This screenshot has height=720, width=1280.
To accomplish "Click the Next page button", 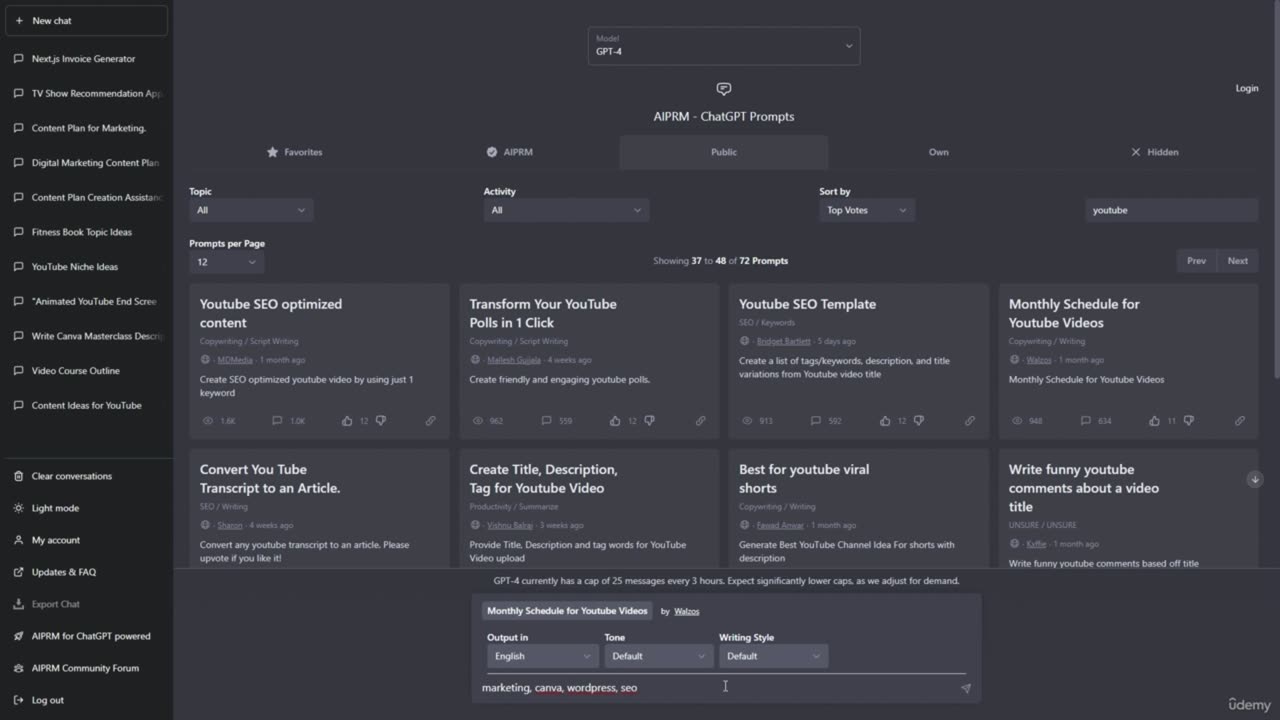I will [x=1237, y=261].
